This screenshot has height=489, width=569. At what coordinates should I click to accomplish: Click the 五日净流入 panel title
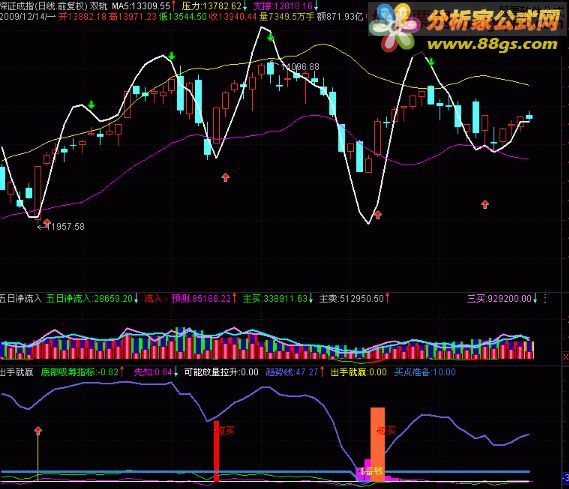21,299
